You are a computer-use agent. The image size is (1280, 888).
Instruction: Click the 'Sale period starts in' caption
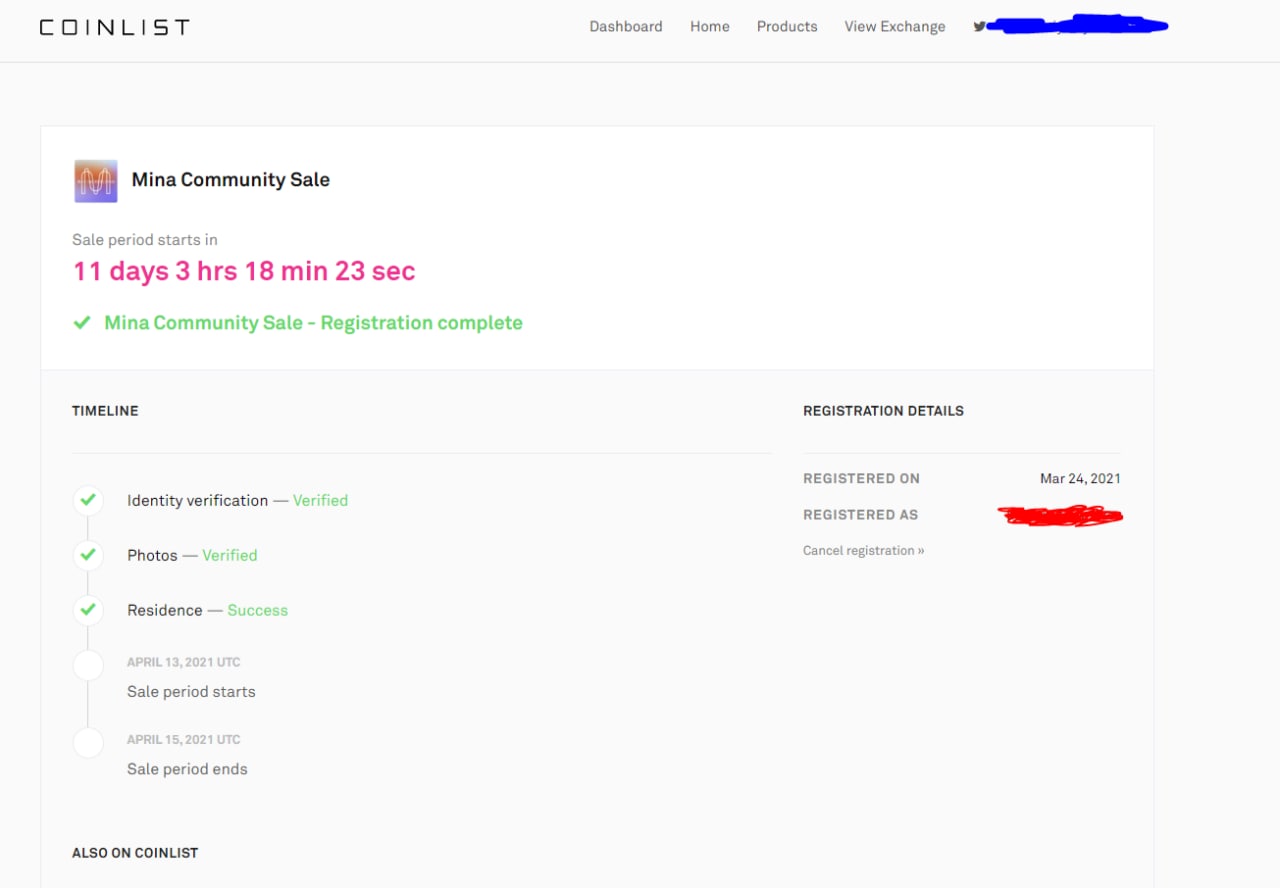pyautogui.click(x=145, y=240)
